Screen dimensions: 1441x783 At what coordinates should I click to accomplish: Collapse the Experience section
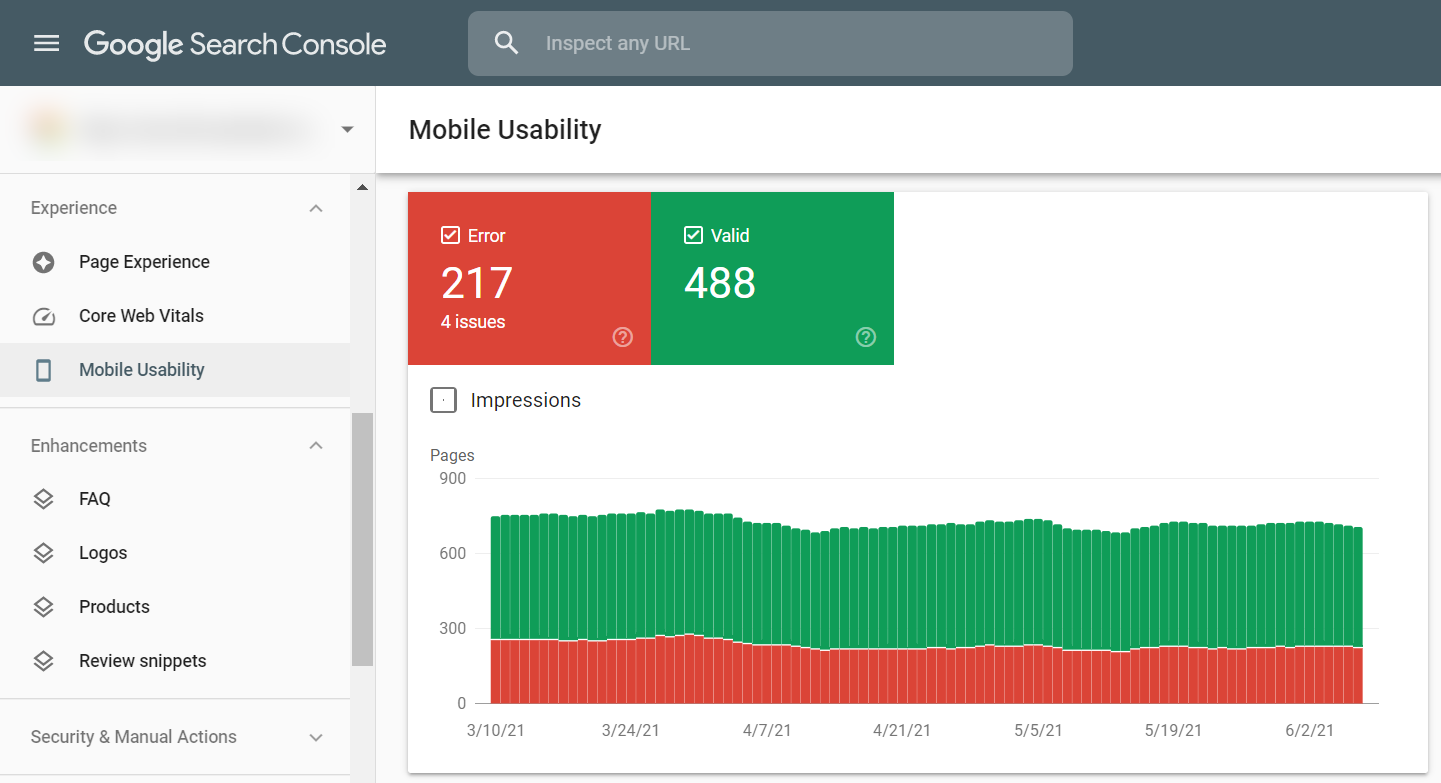point(316,208)
